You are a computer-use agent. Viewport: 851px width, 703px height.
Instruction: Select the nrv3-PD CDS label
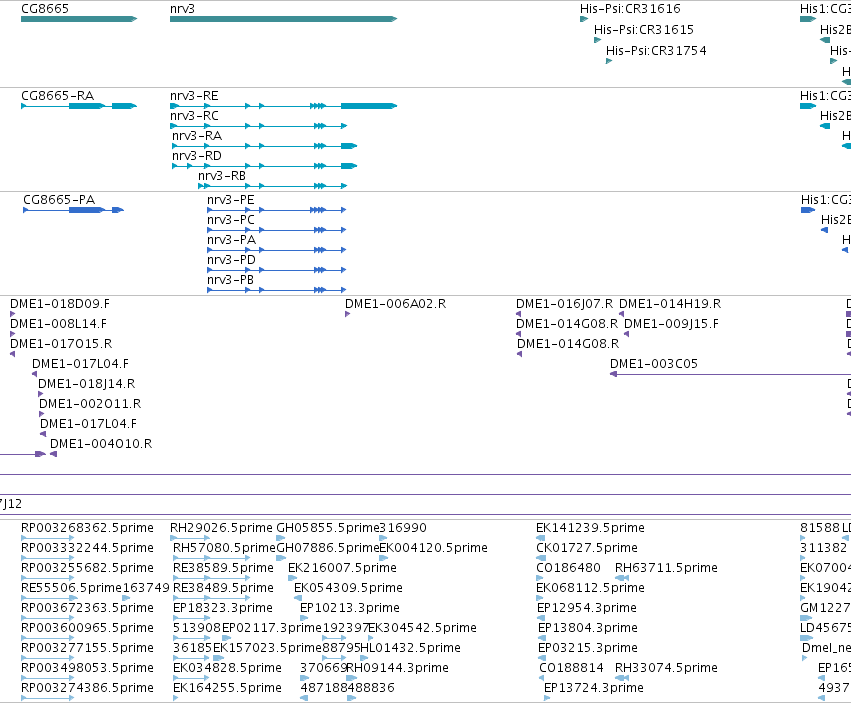[231, 260]
